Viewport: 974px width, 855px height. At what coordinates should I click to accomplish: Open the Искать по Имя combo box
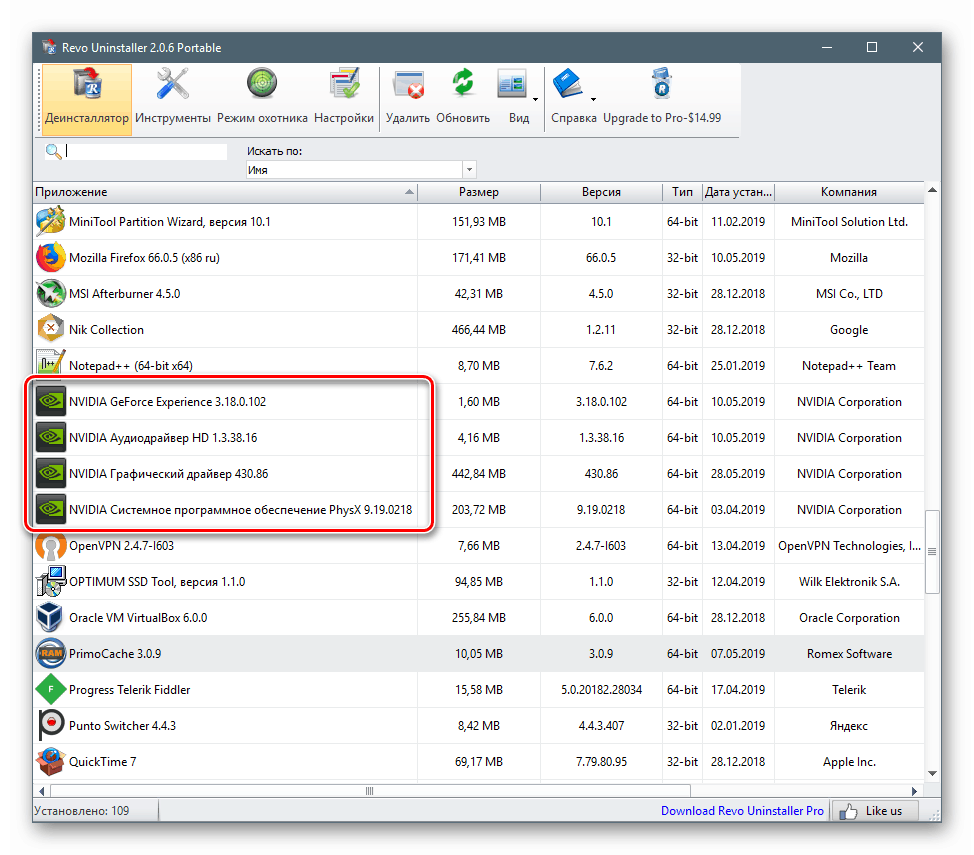361,170
